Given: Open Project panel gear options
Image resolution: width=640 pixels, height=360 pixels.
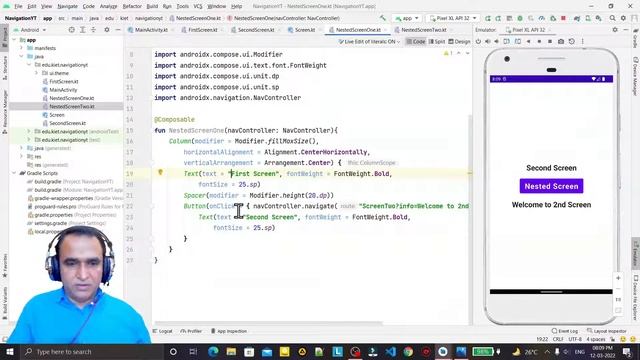Looking at the screenshot, I should tap(107, 30).
